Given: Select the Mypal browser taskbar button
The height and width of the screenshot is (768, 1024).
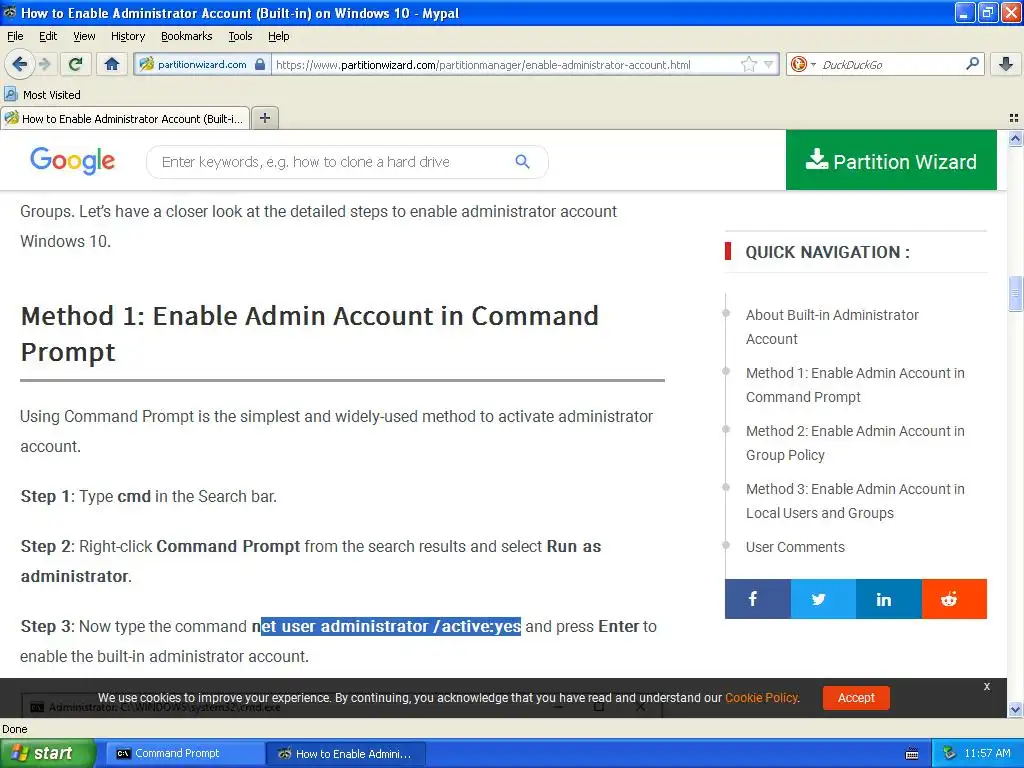Looking at the screenshot, I should [346, 754].
